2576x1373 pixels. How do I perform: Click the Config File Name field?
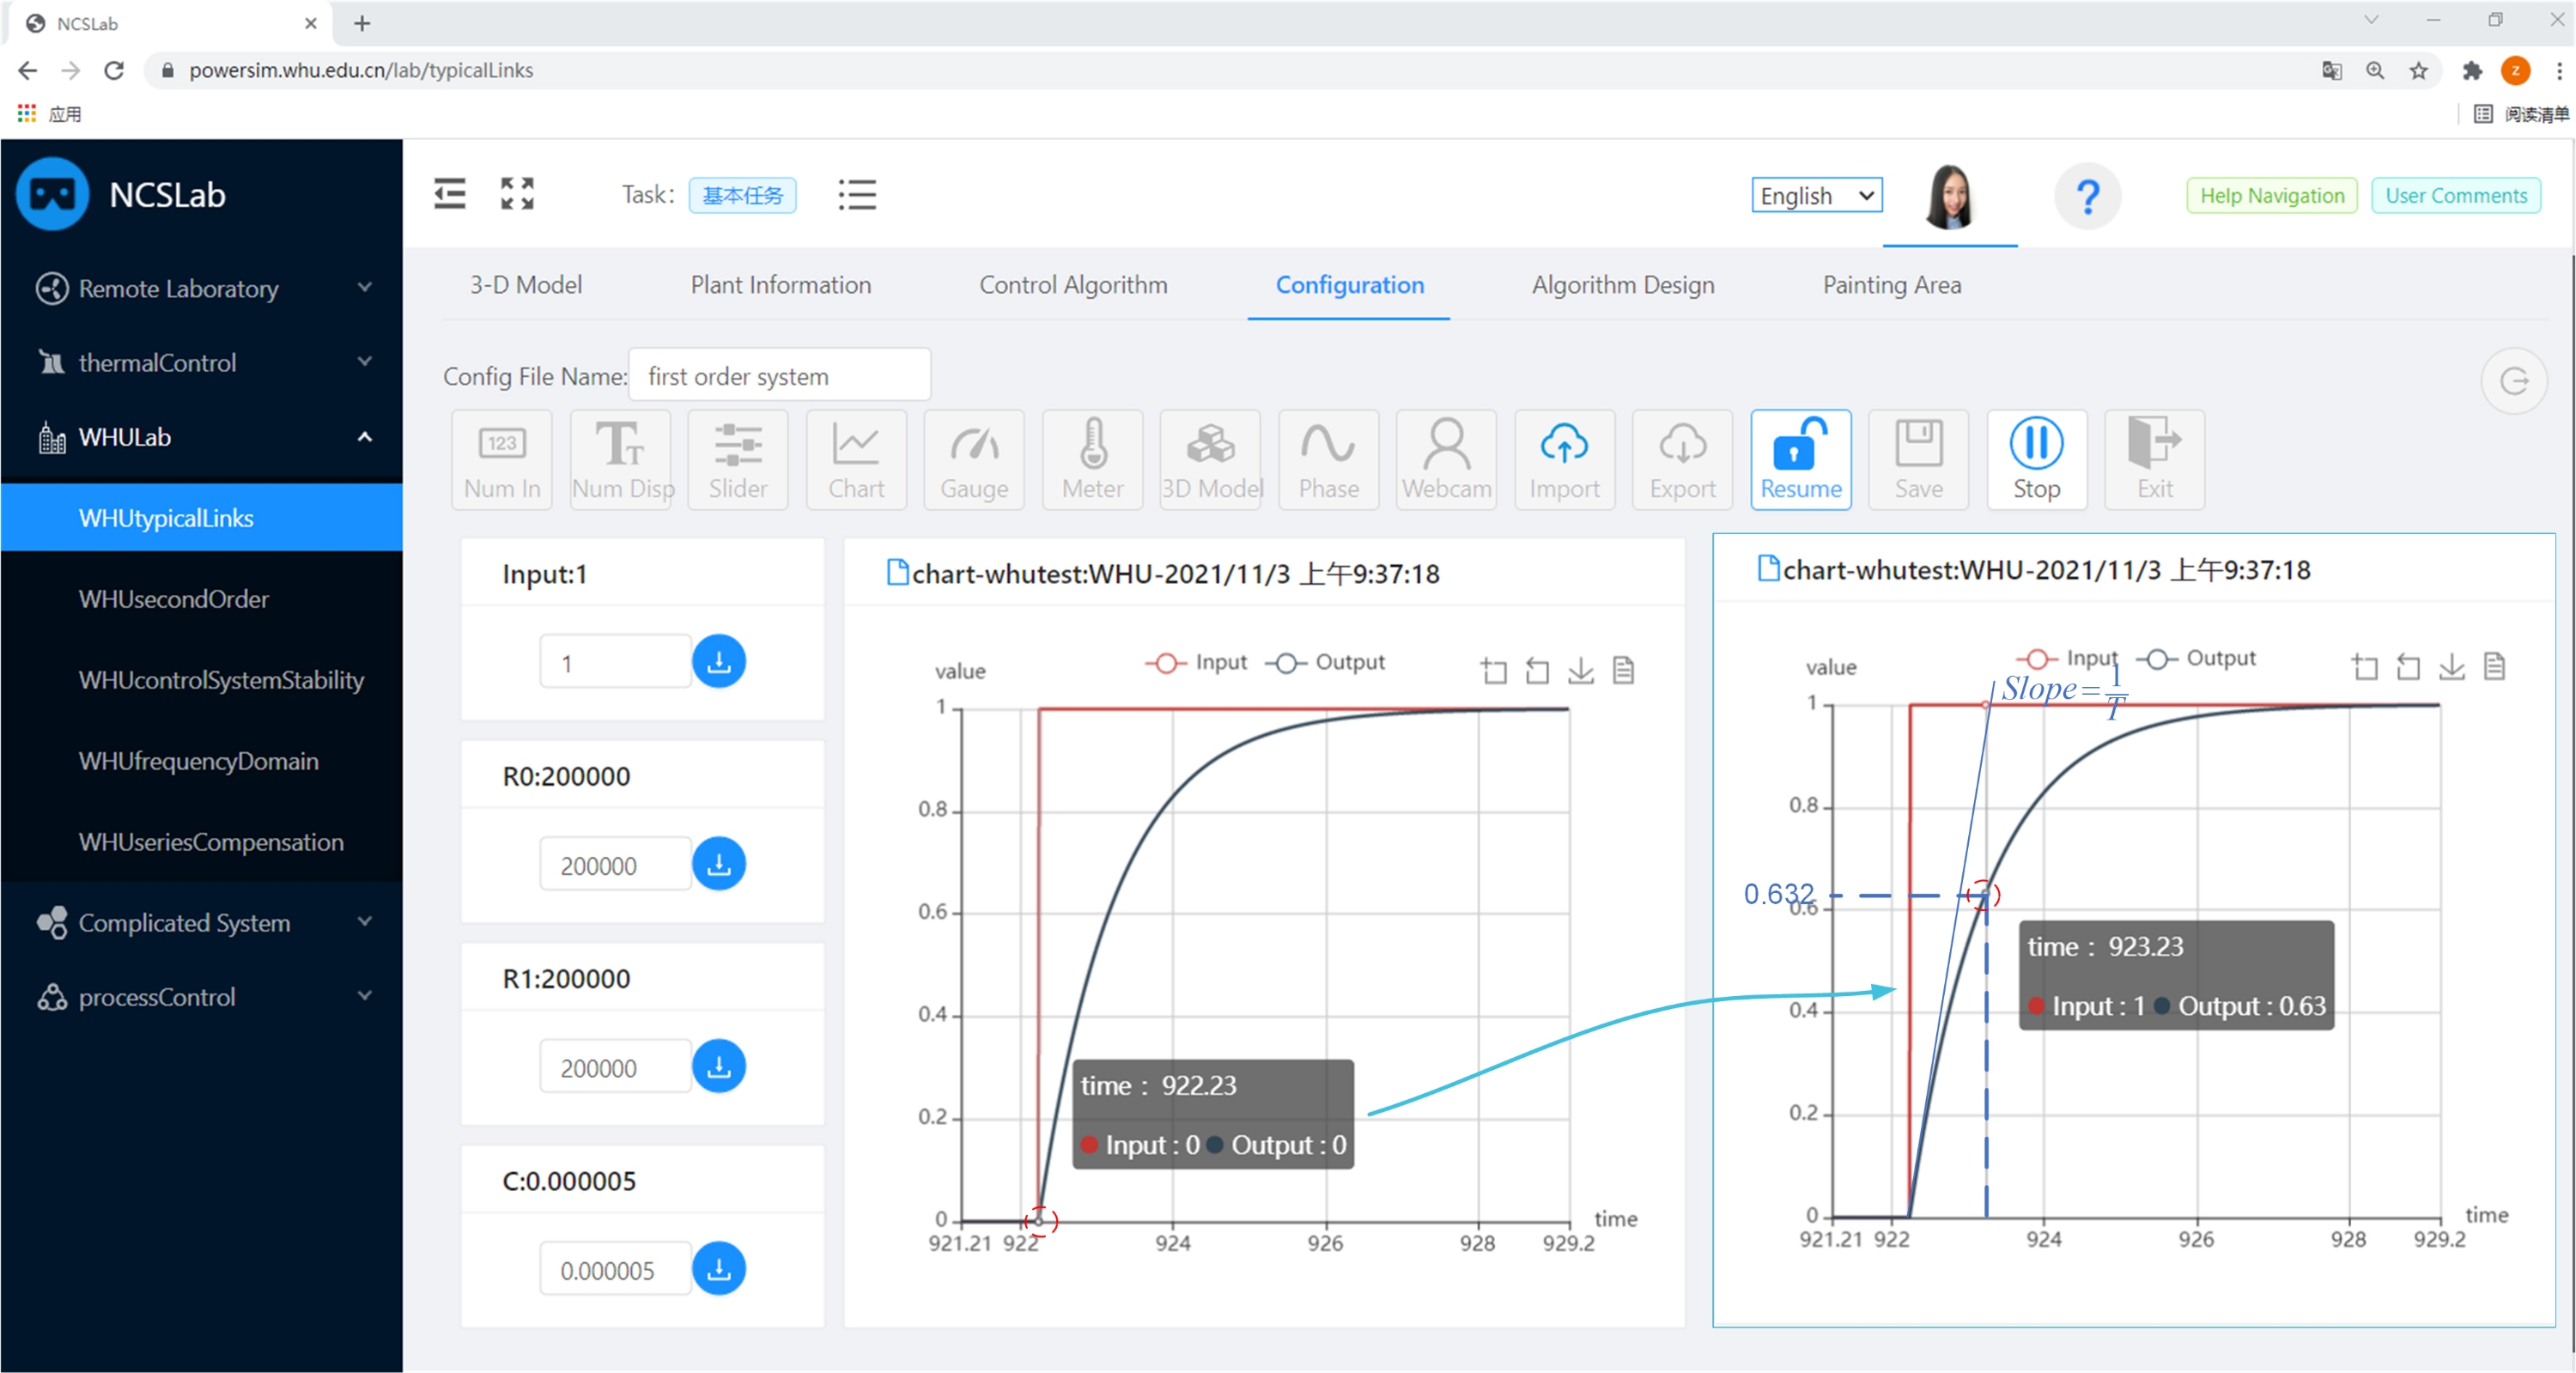[779, 376]
